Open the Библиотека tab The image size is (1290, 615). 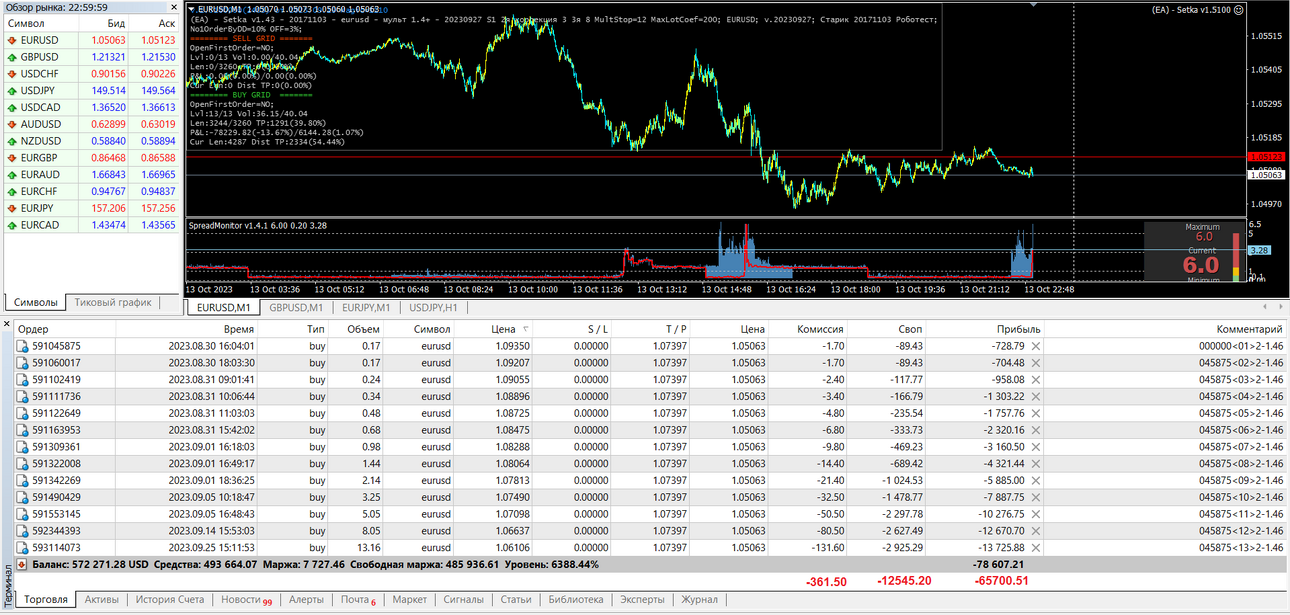click(x=576, y=600)
